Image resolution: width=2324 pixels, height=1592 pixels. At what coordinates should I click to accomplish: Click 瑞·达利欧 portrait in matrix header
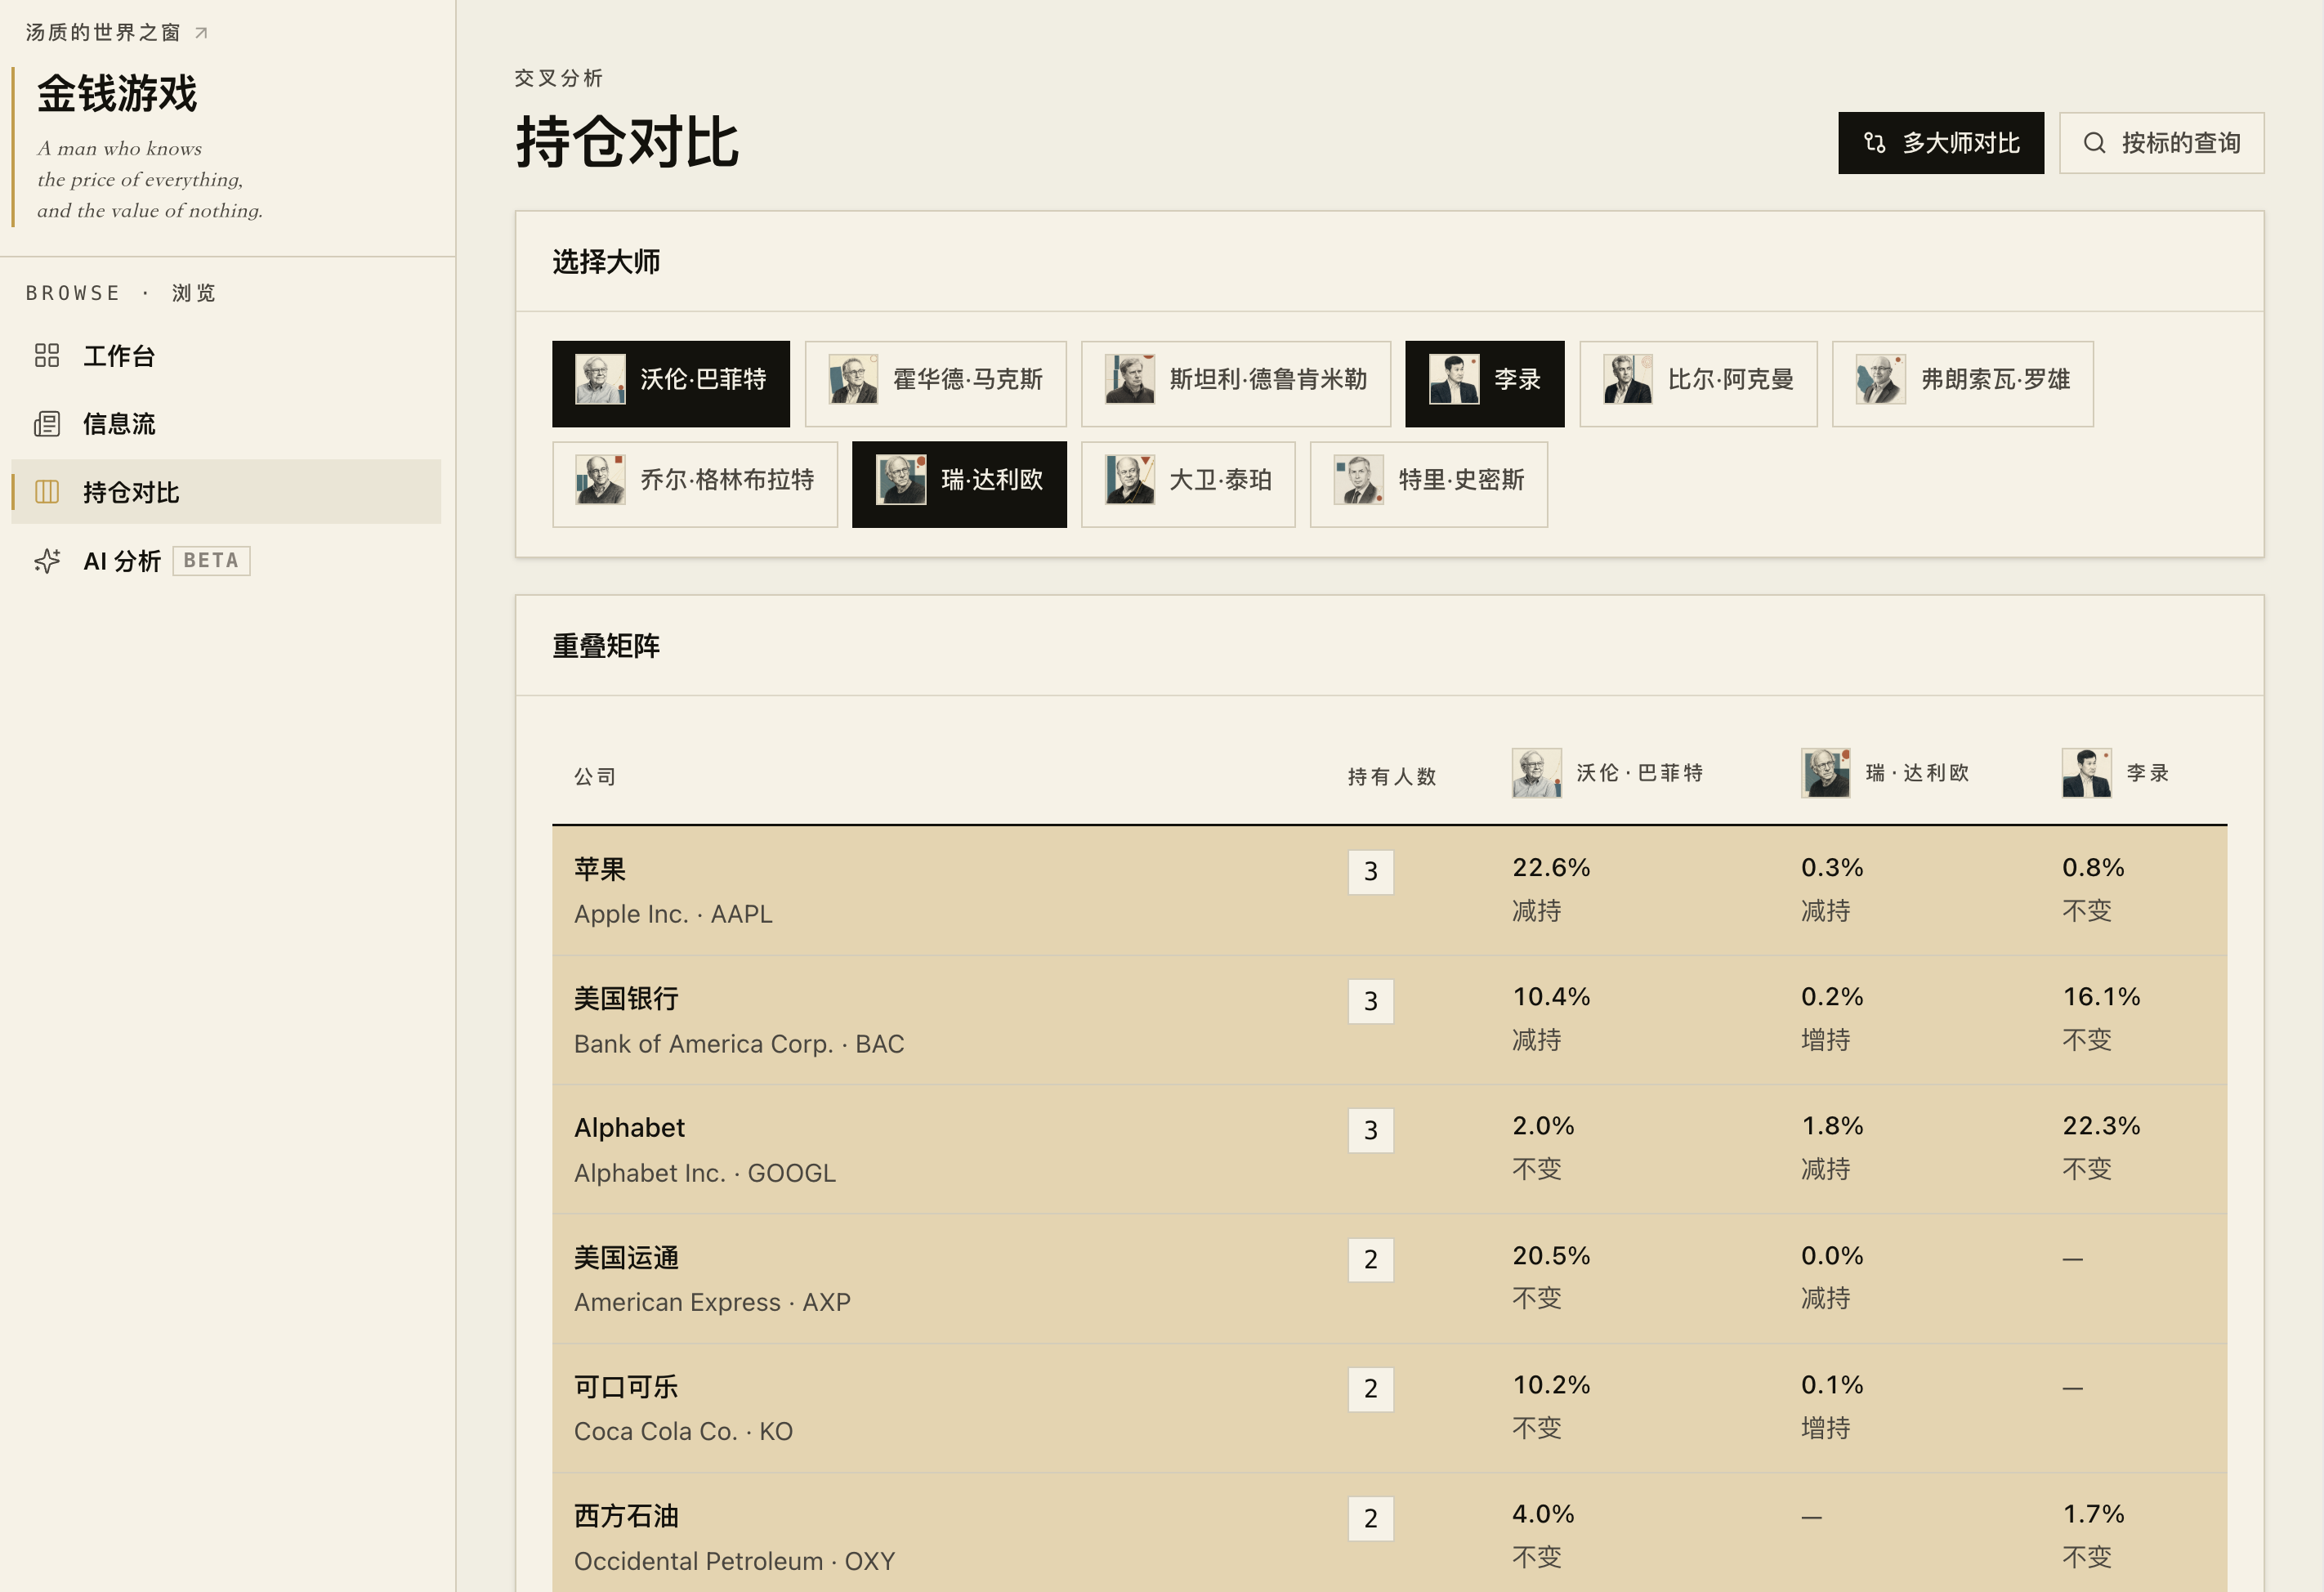1826,773
